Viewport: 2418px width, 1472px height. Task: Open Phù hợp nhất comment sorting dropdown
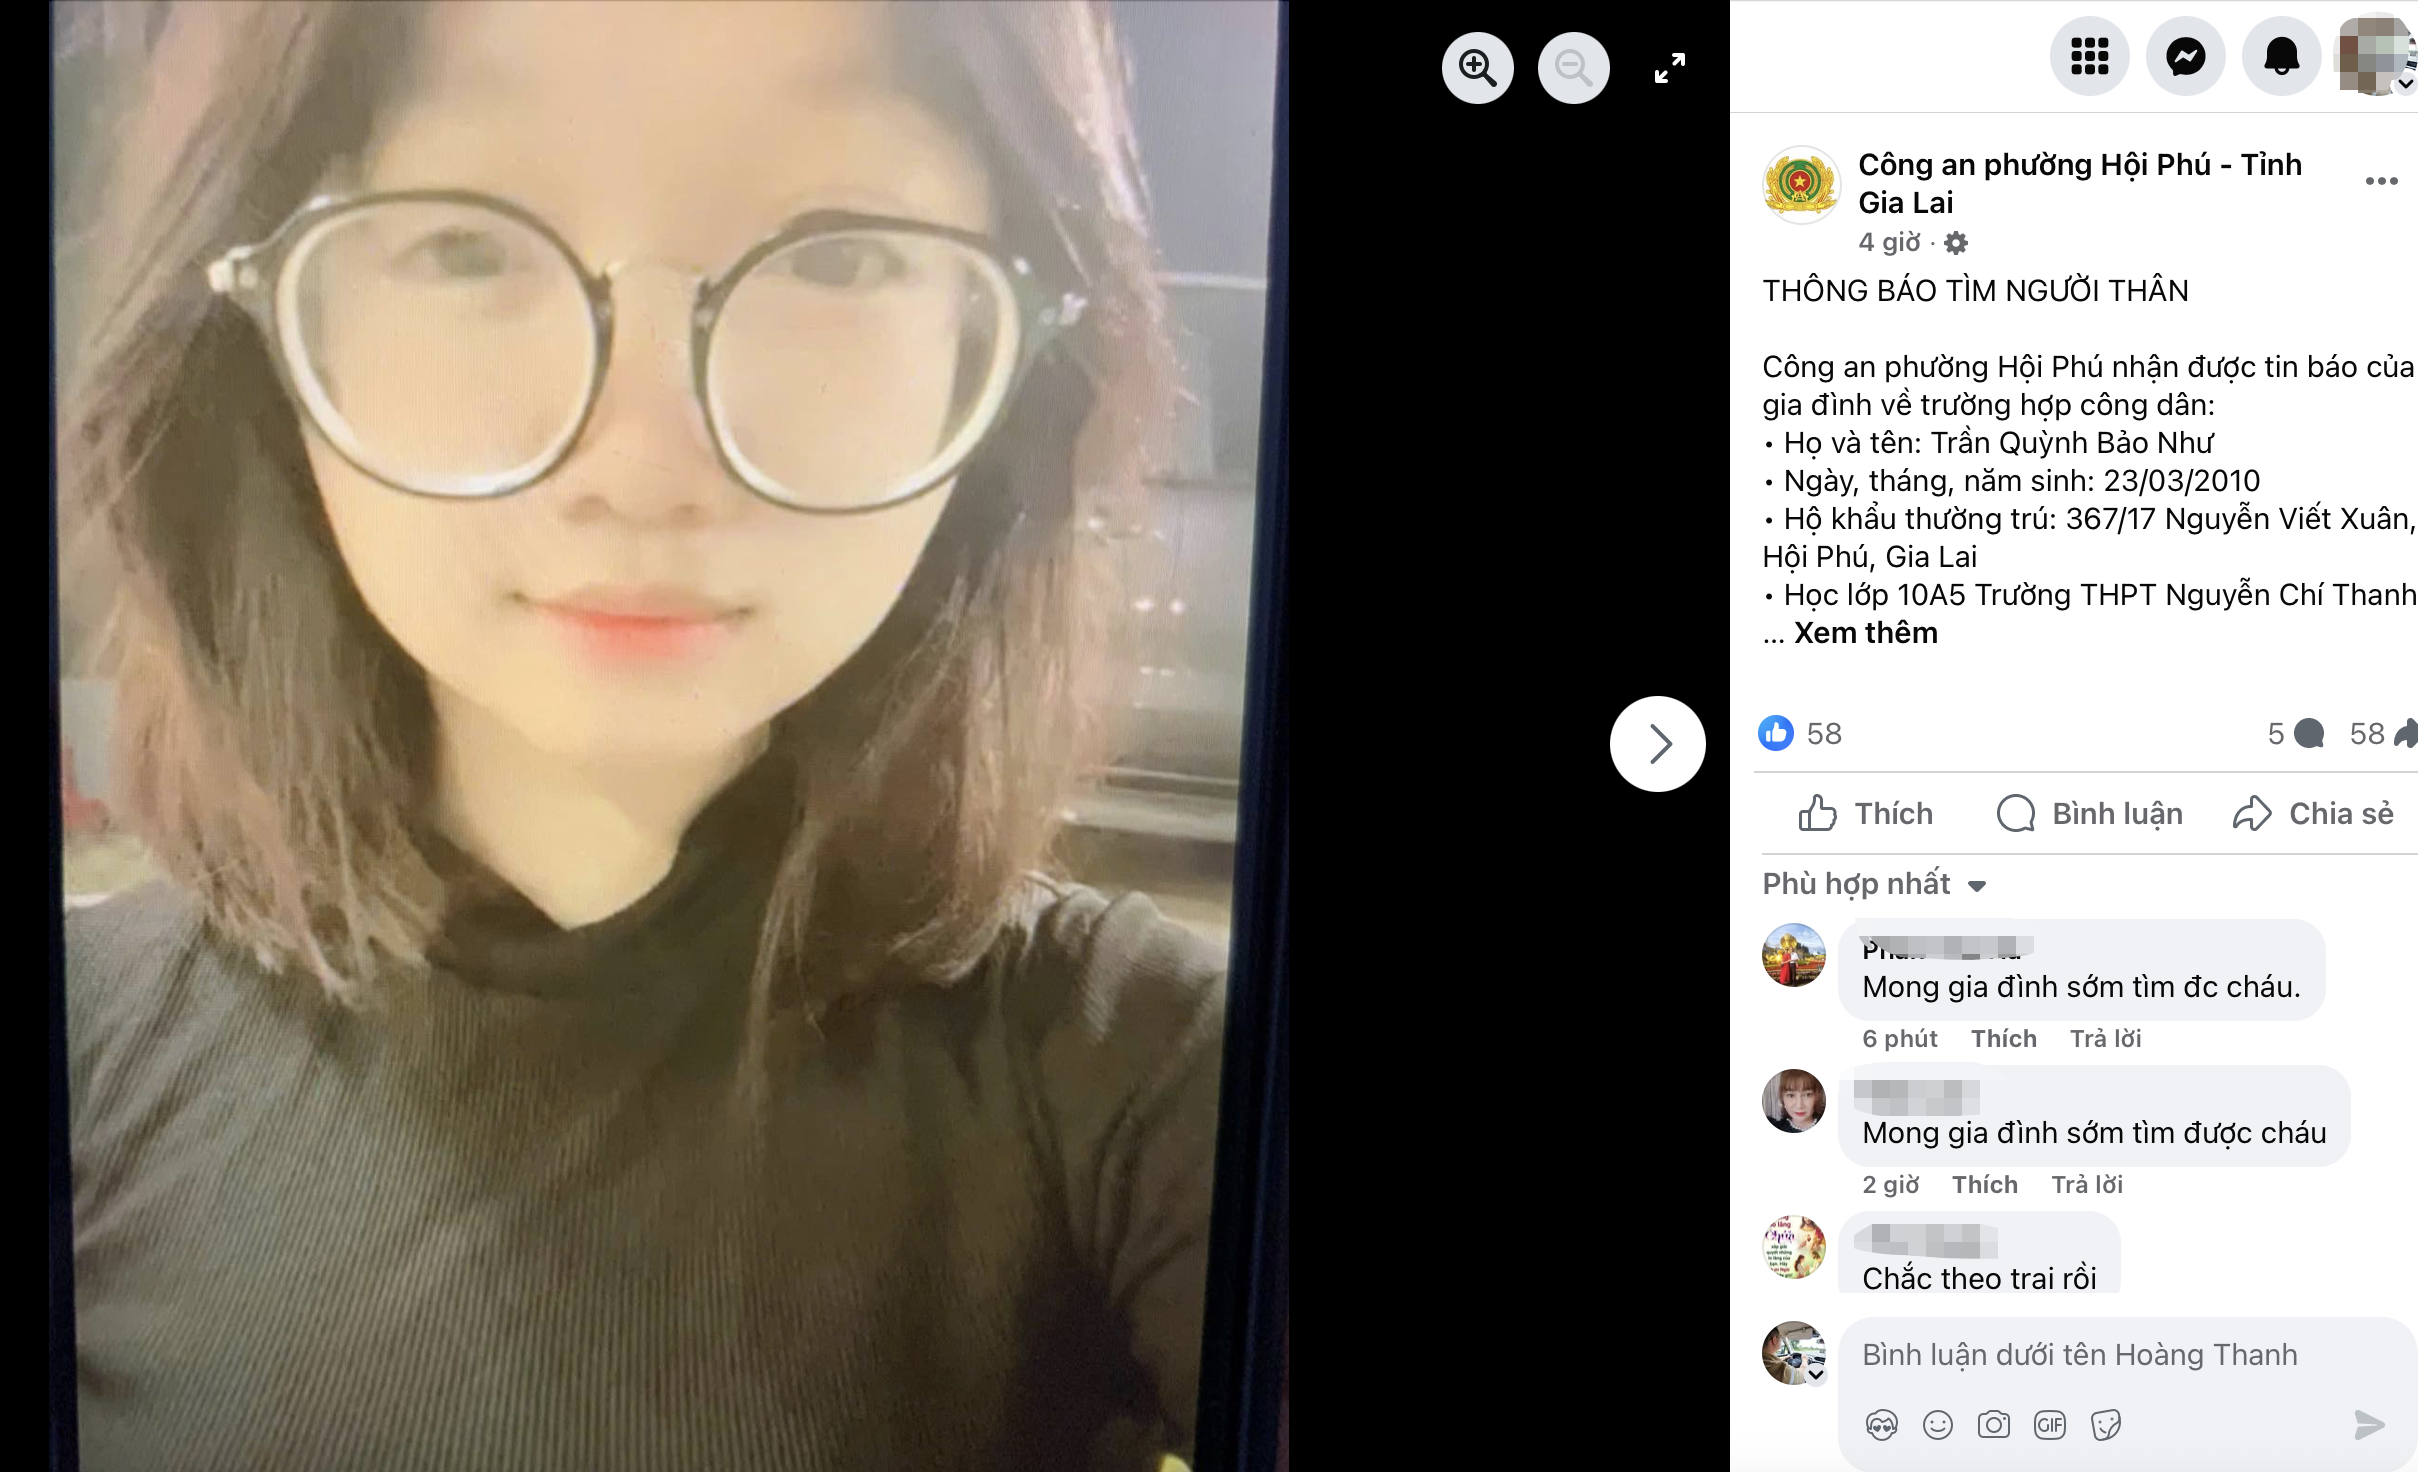(x=1874, y=884)
